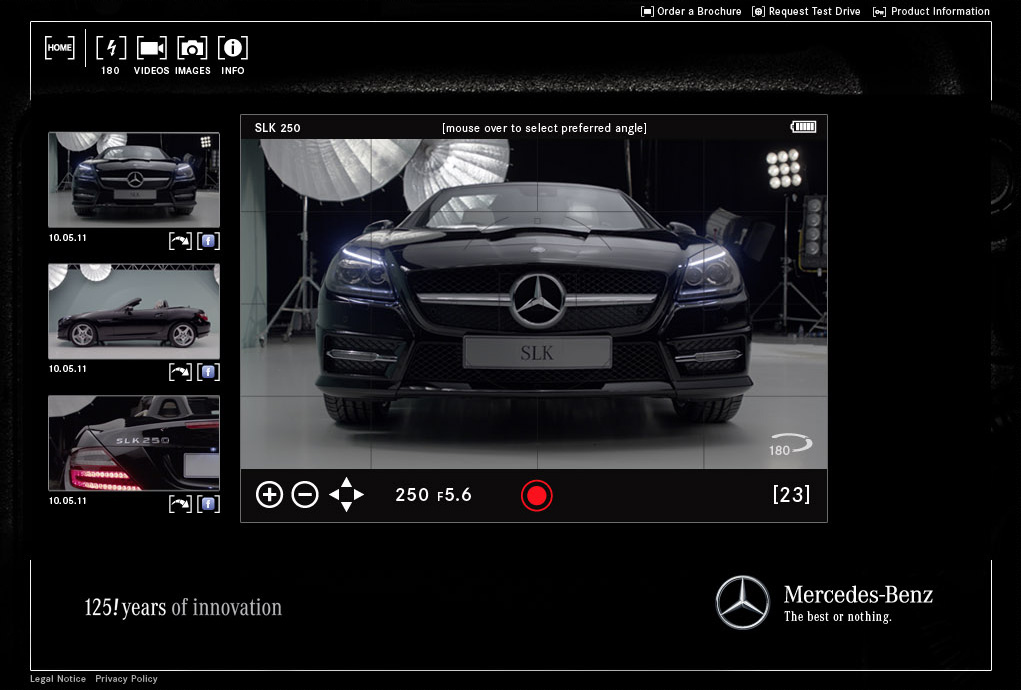Open the Privacy Policy link
This screenshot has width=1021, height=690.
point(126,678)
